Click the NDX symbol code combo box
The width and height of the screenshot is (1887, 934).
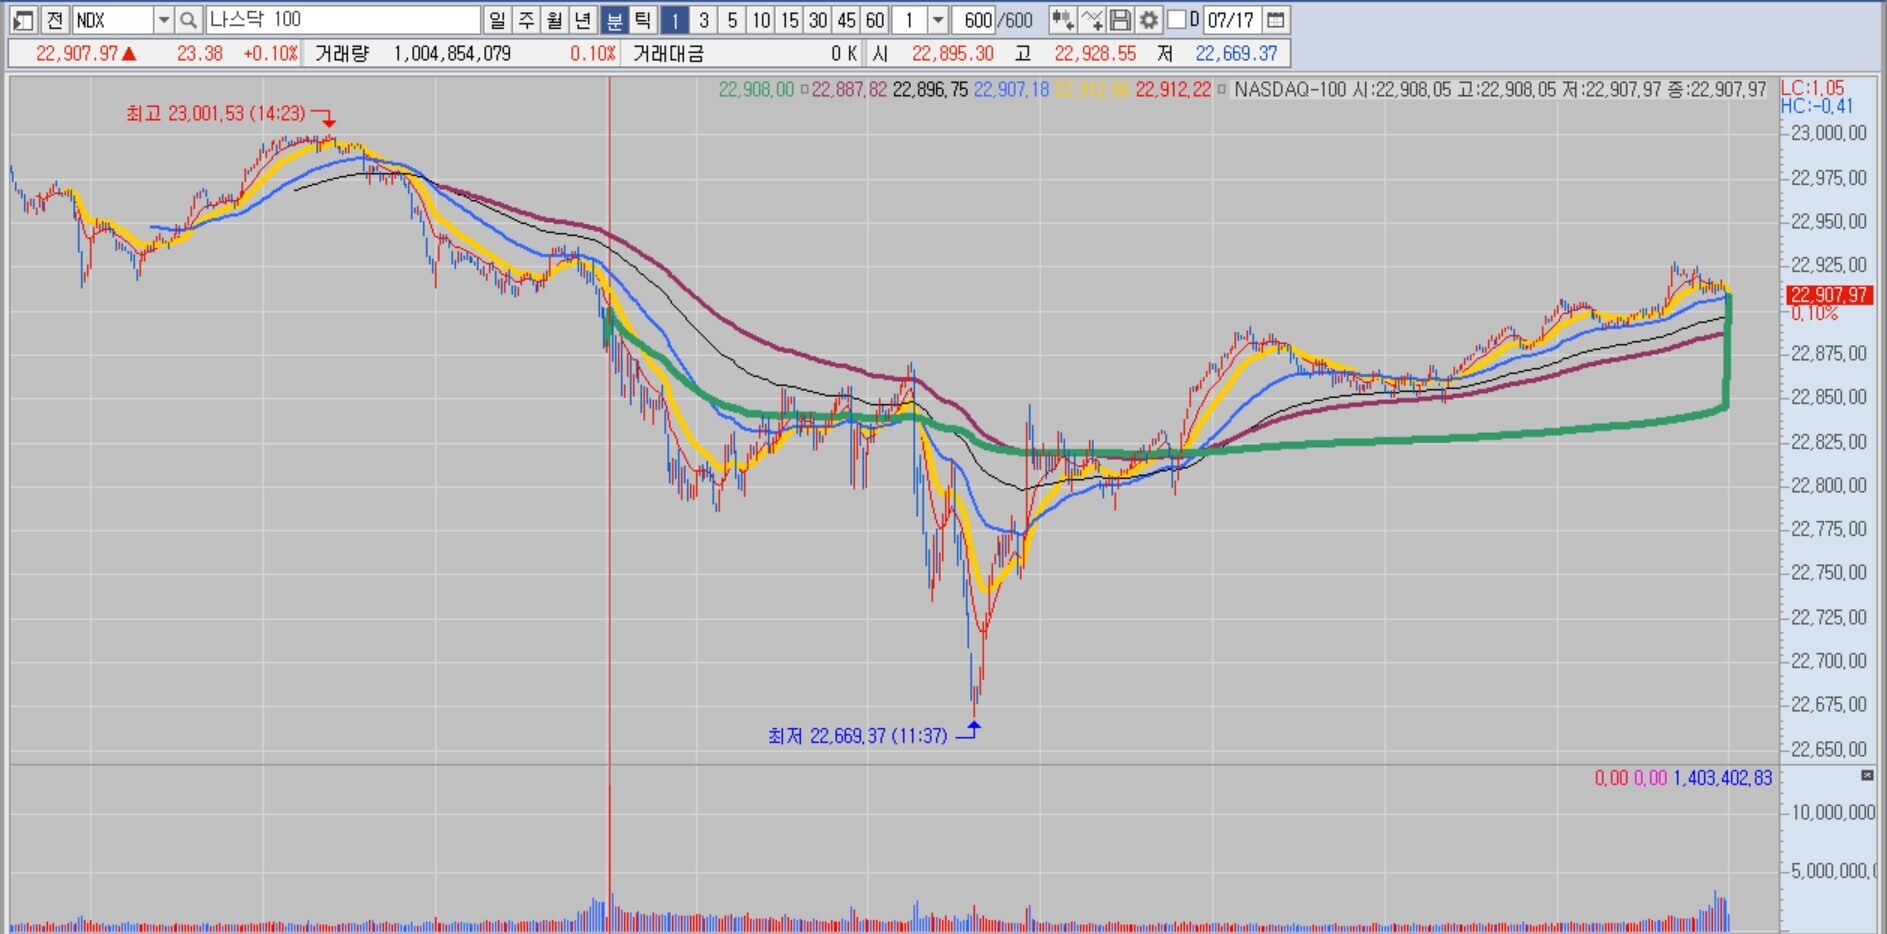(112, 20)
